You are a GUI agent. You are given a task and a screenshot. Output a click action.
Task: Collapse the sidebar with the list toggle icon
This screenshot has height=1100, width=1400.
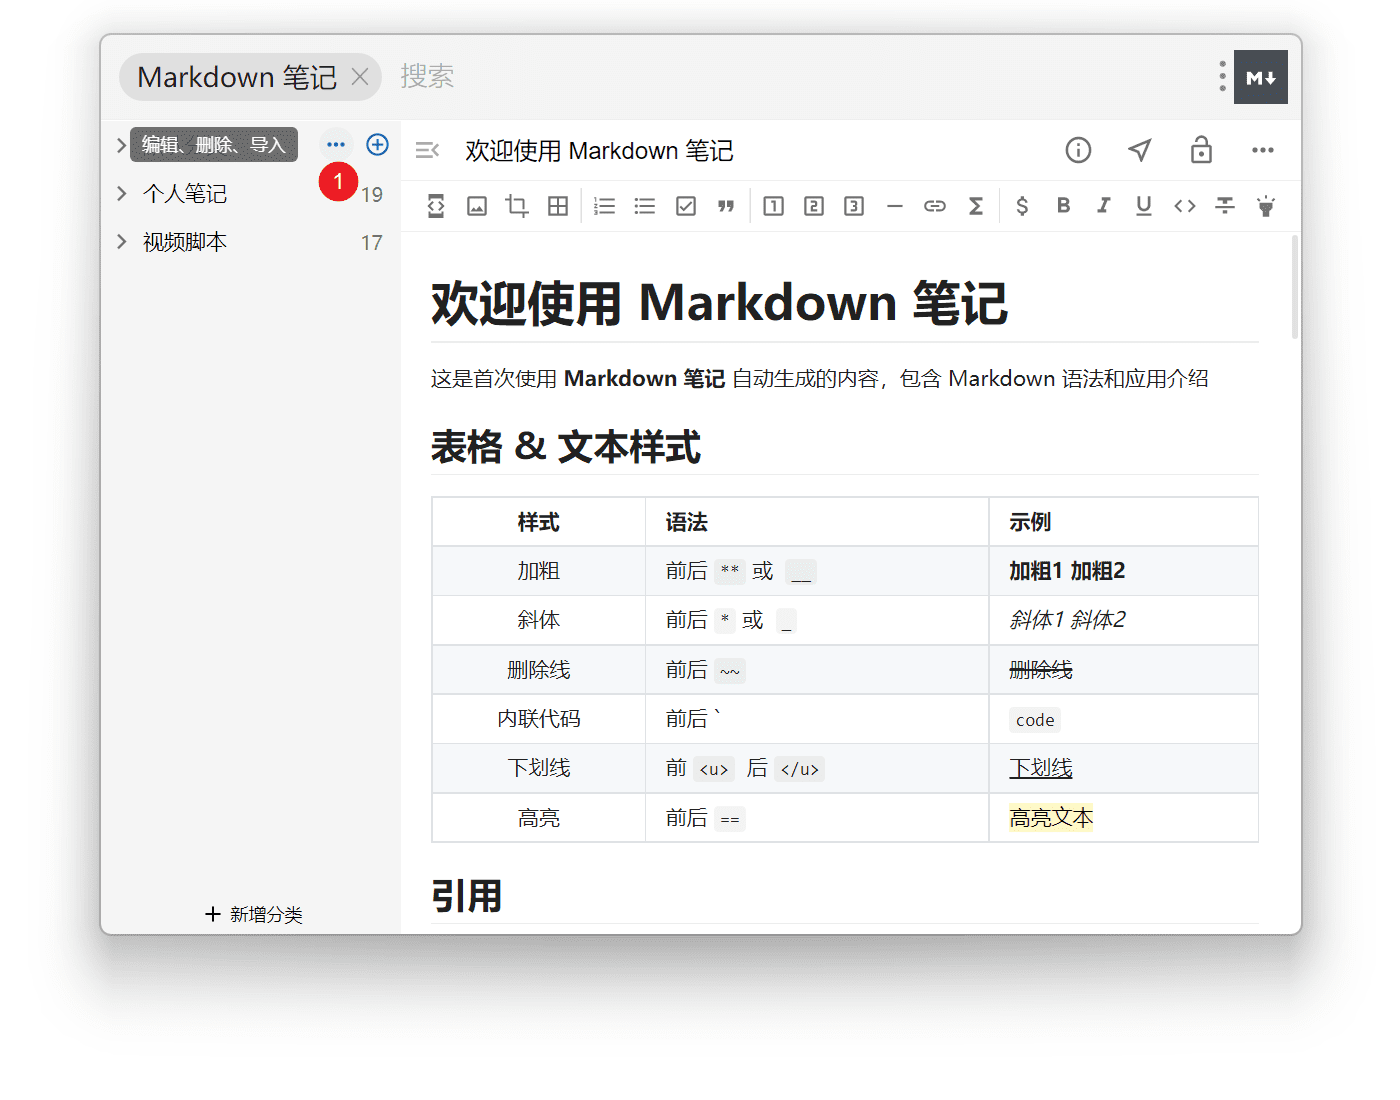(x=428, y=150)
